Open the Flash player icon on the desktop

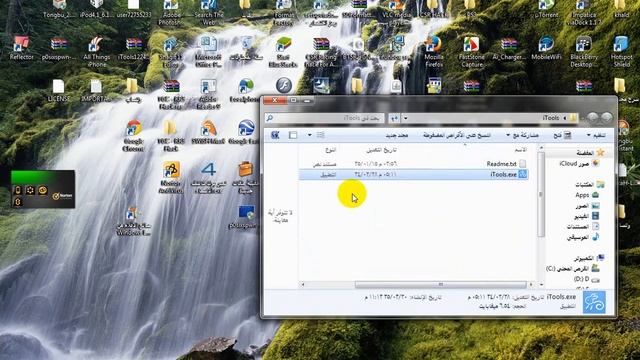[284, 86]
